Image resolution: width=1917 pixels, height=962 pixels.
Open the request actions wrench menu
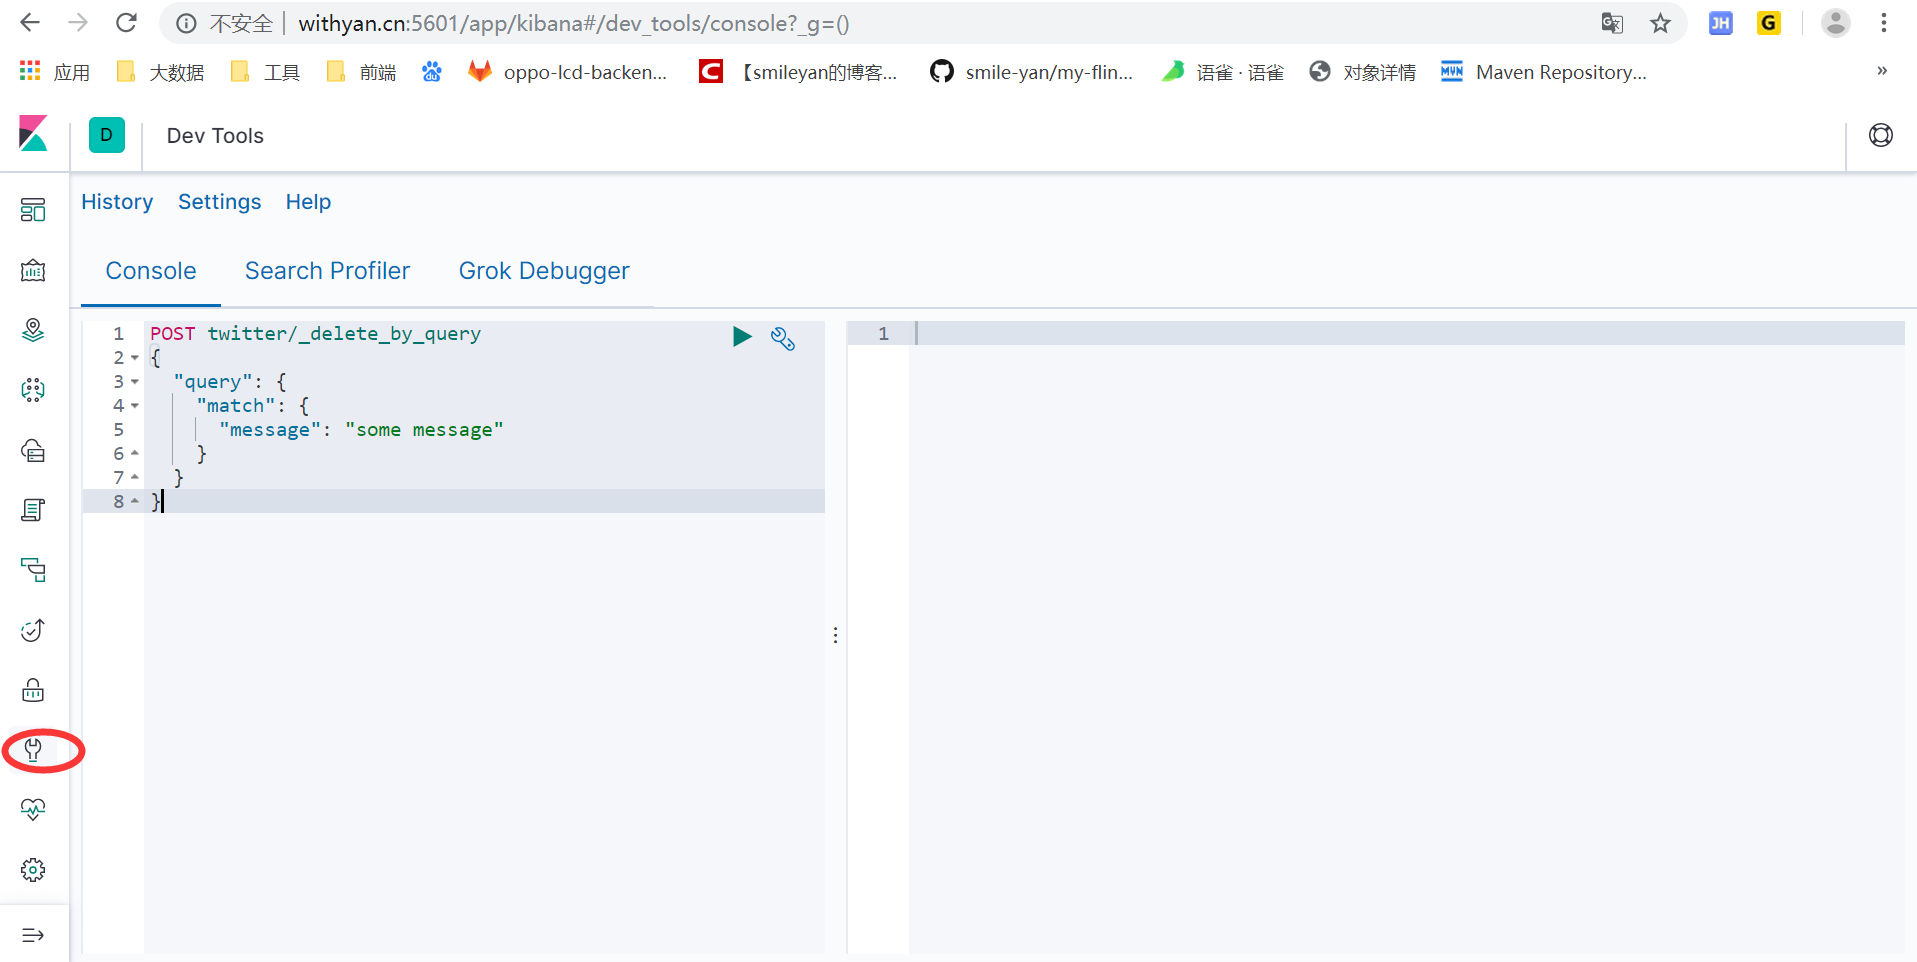coord(783,338)
